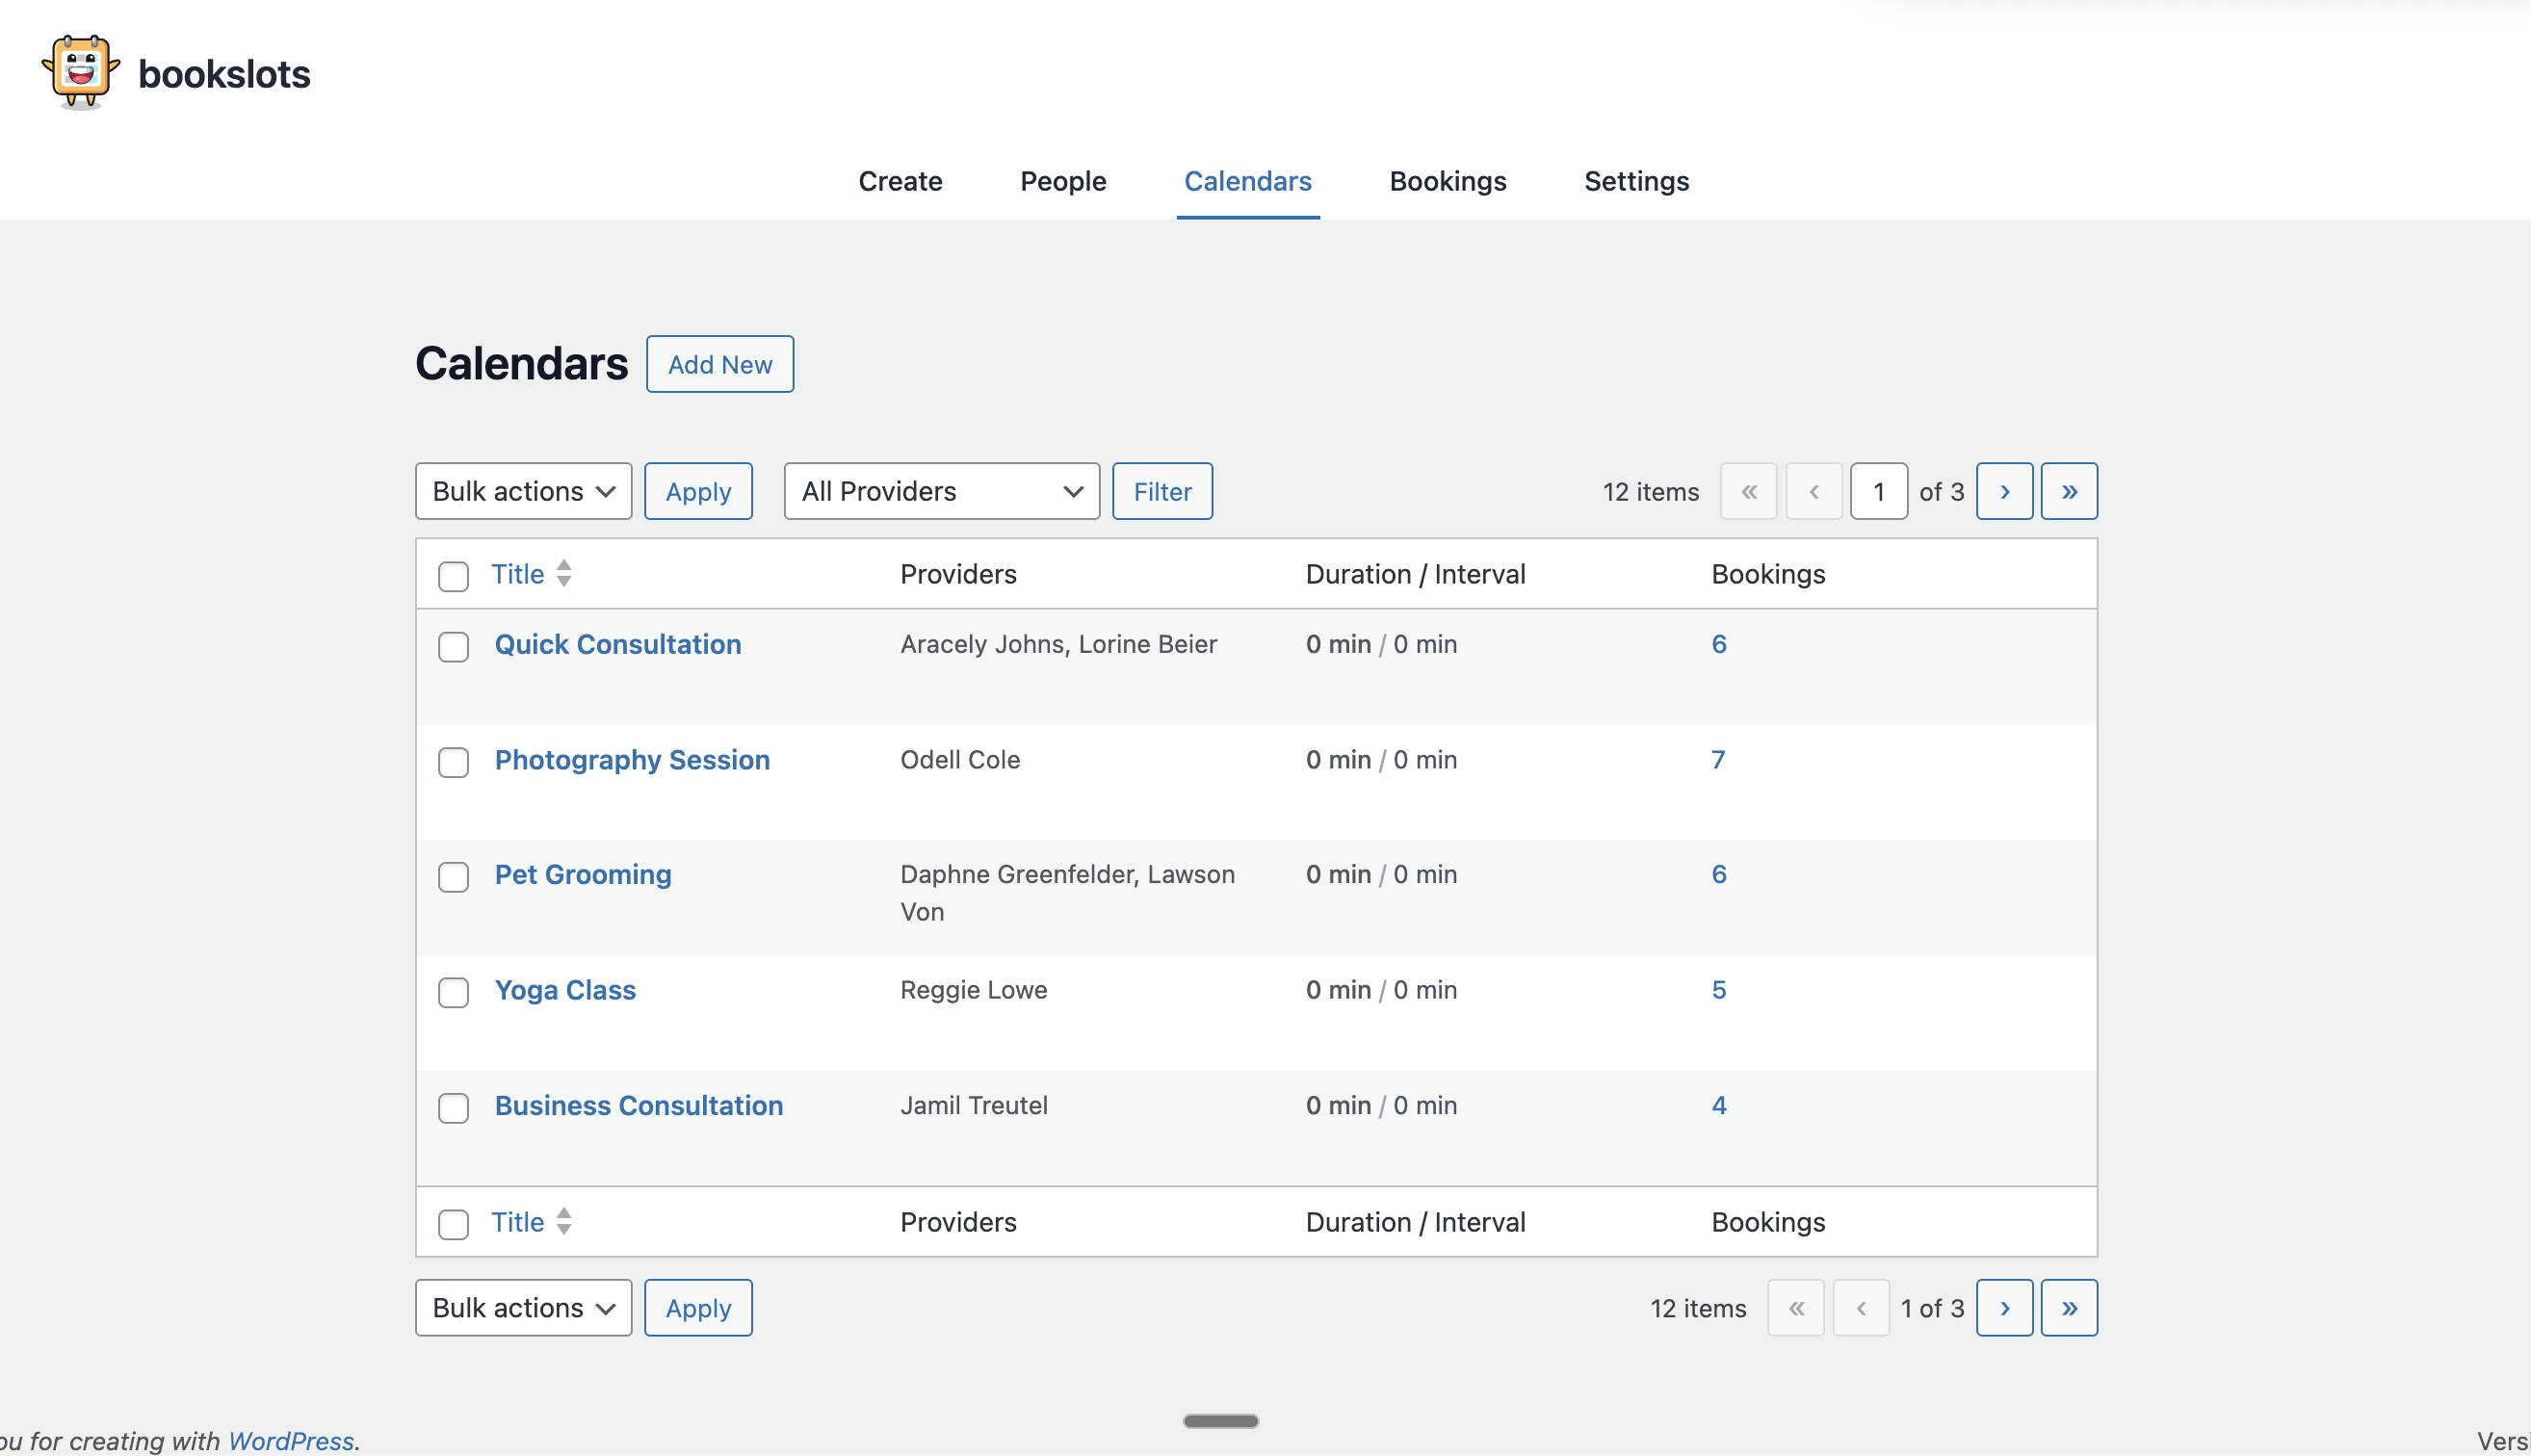2531x1456 pixels.
Task: Select all rows with header checkbox
Action: pyautogui.click(x=453, y=576)
